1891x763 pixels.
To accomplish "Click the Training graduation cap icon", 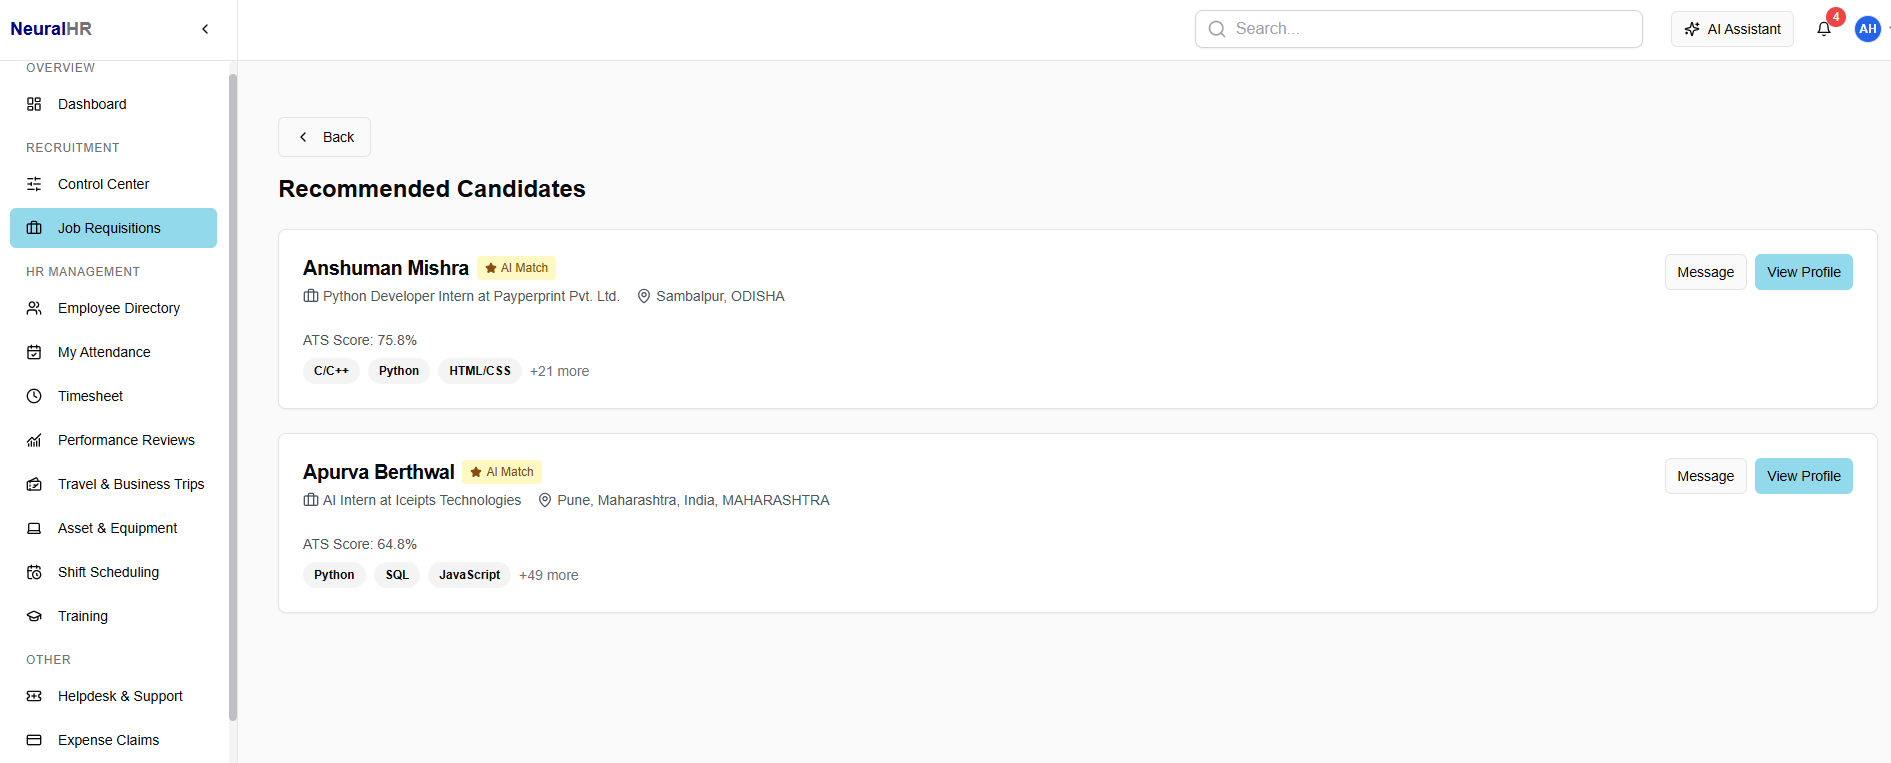I will (x=34, y=616).
